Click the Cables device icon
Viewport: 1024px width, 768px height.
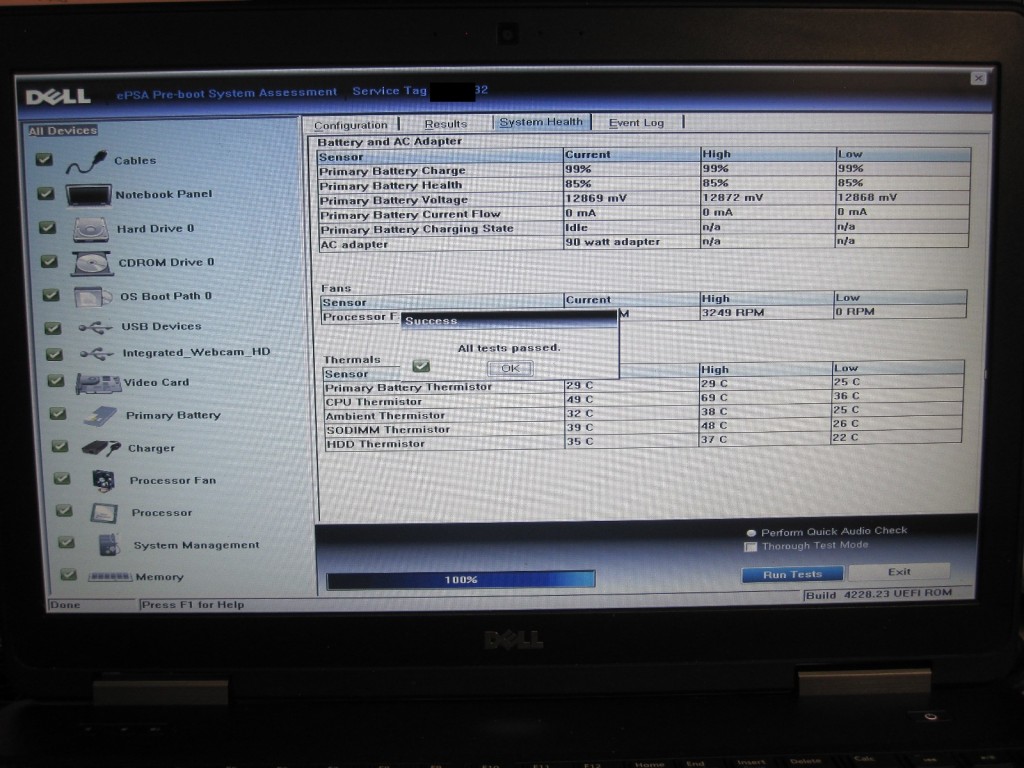[x=86, y=161]
